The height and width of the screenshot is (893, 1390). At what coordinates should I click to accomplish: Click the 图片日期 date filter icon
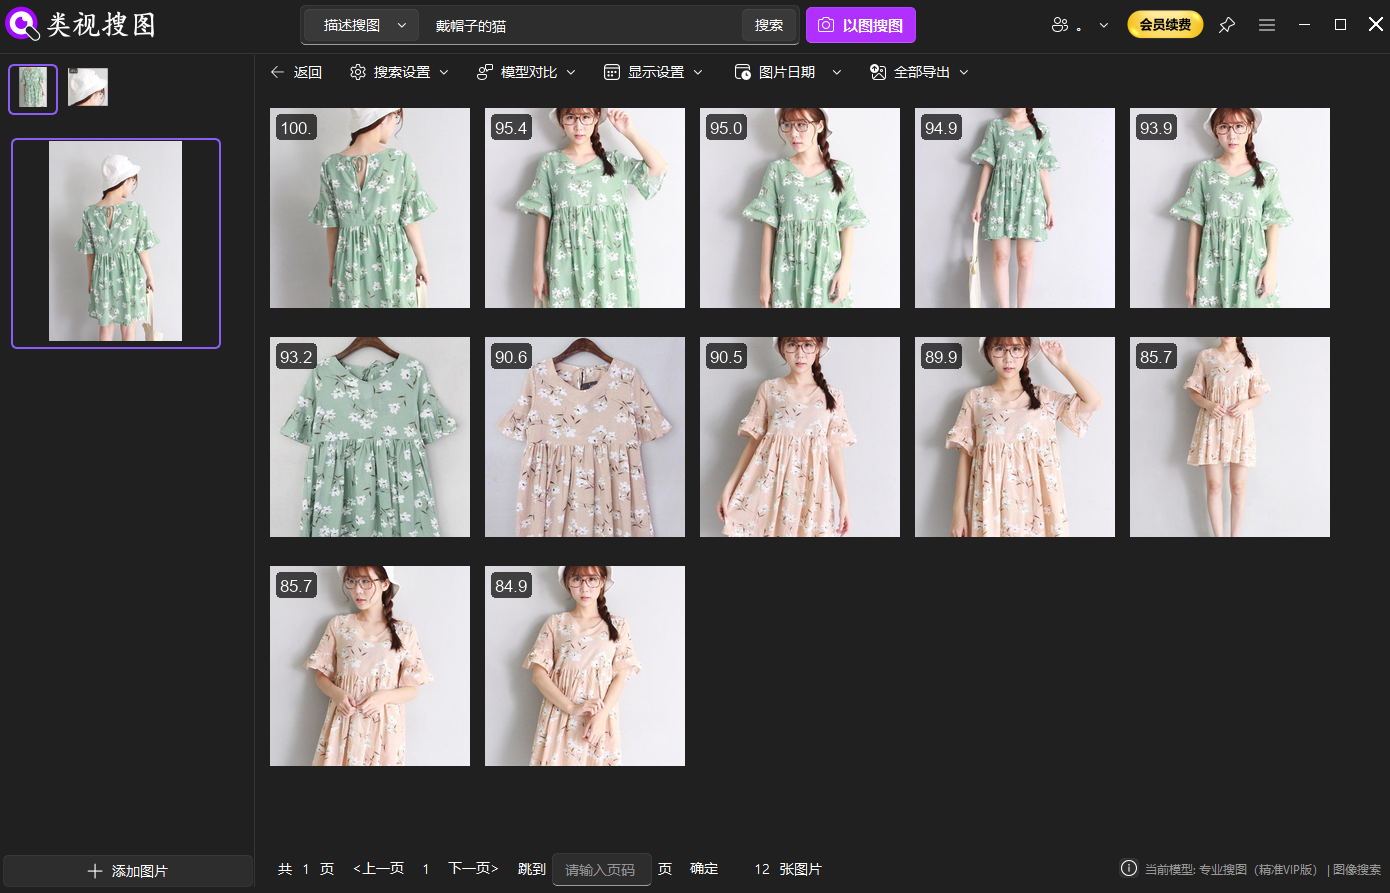(741, 72)
